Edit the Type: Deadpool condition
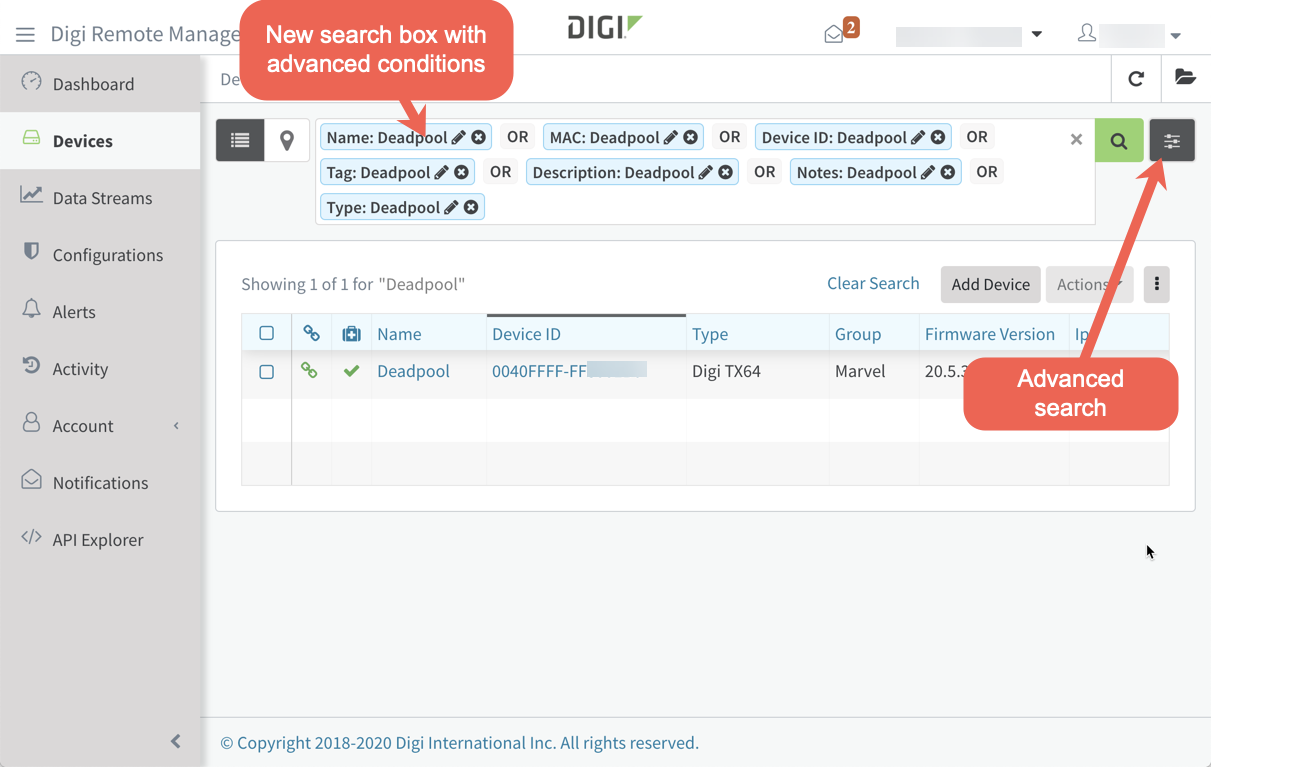The image size is (1311, 767). (451, 207)
